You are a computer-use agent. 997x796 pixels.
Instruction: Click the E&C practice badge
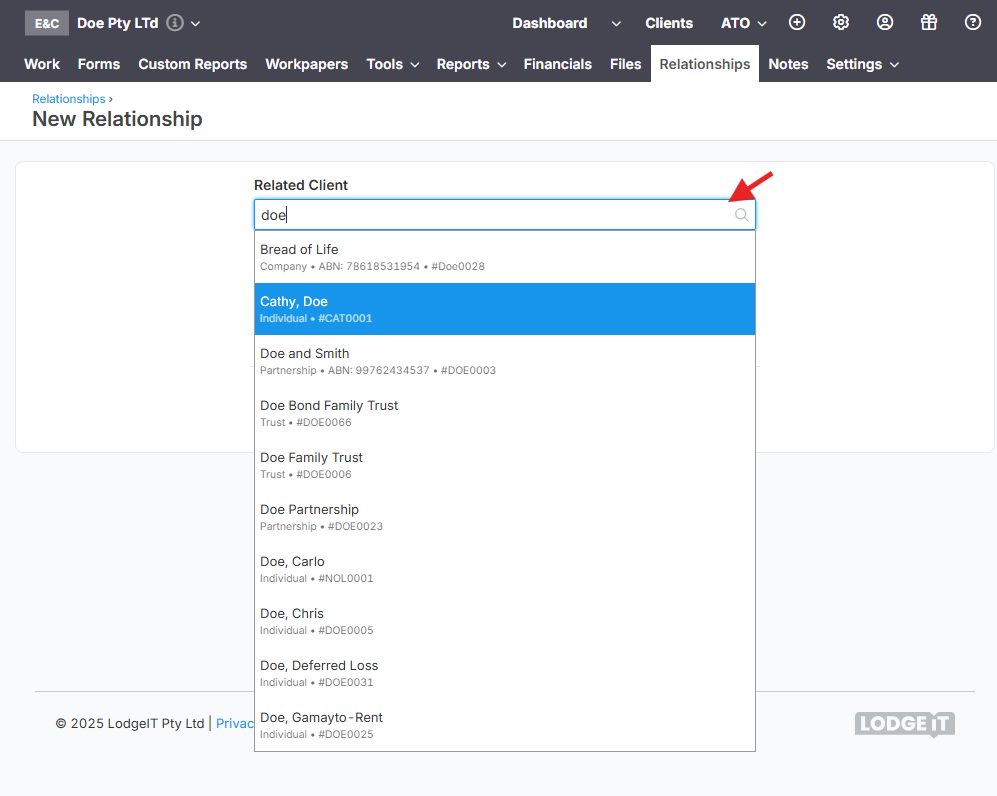46,24
